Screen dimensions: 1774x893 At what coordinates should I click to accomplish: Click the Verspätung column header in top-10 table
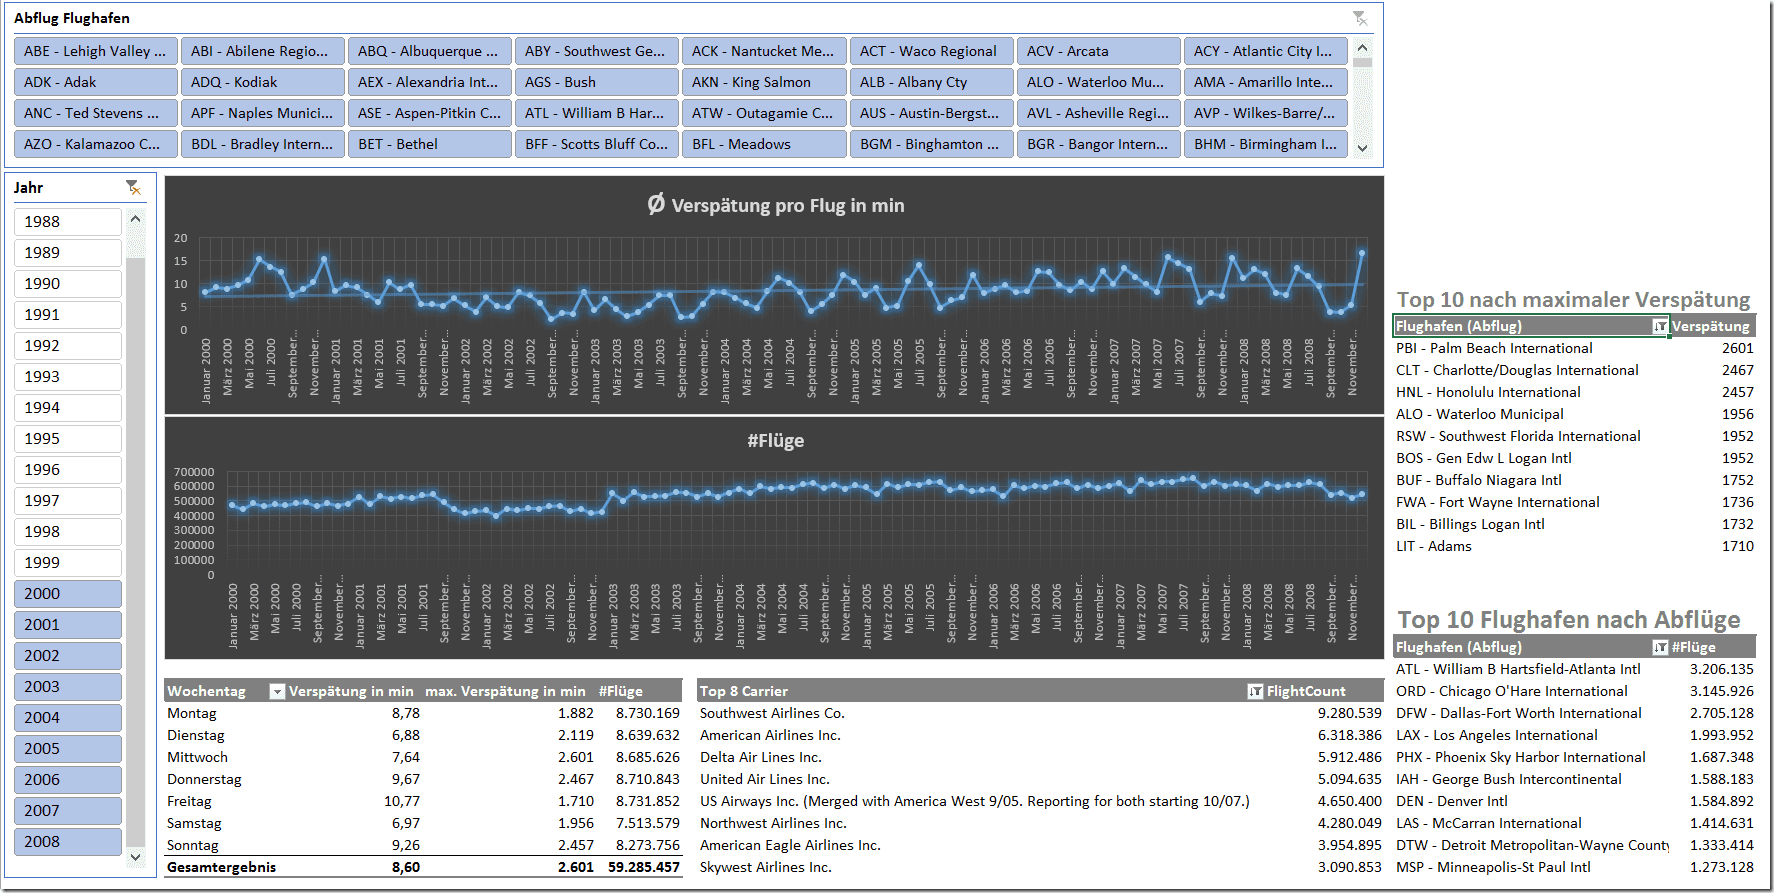pyautogui.click(x=1710, y=326)
